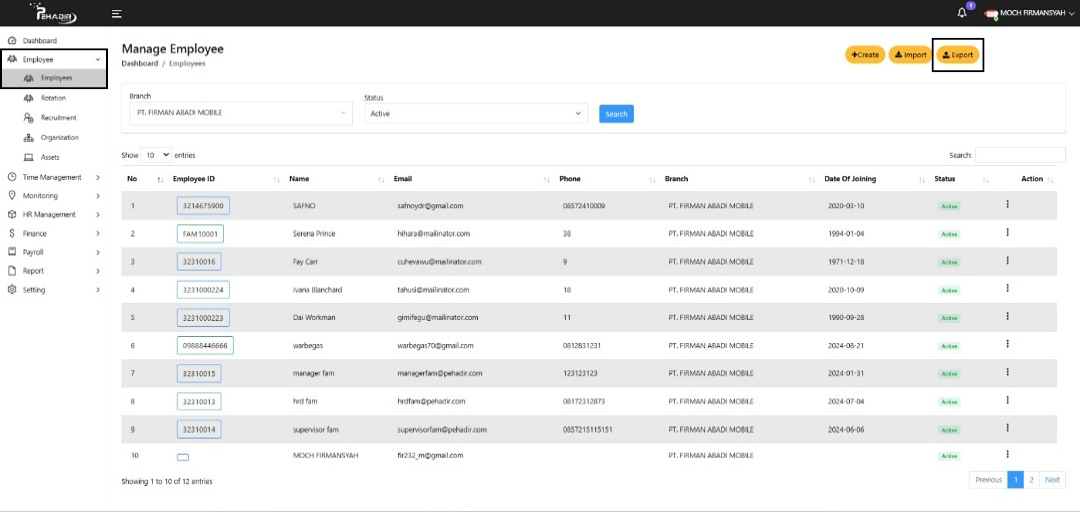Open the Status dropdown filter
This screenshot has height=512, width=1080.
475,114
